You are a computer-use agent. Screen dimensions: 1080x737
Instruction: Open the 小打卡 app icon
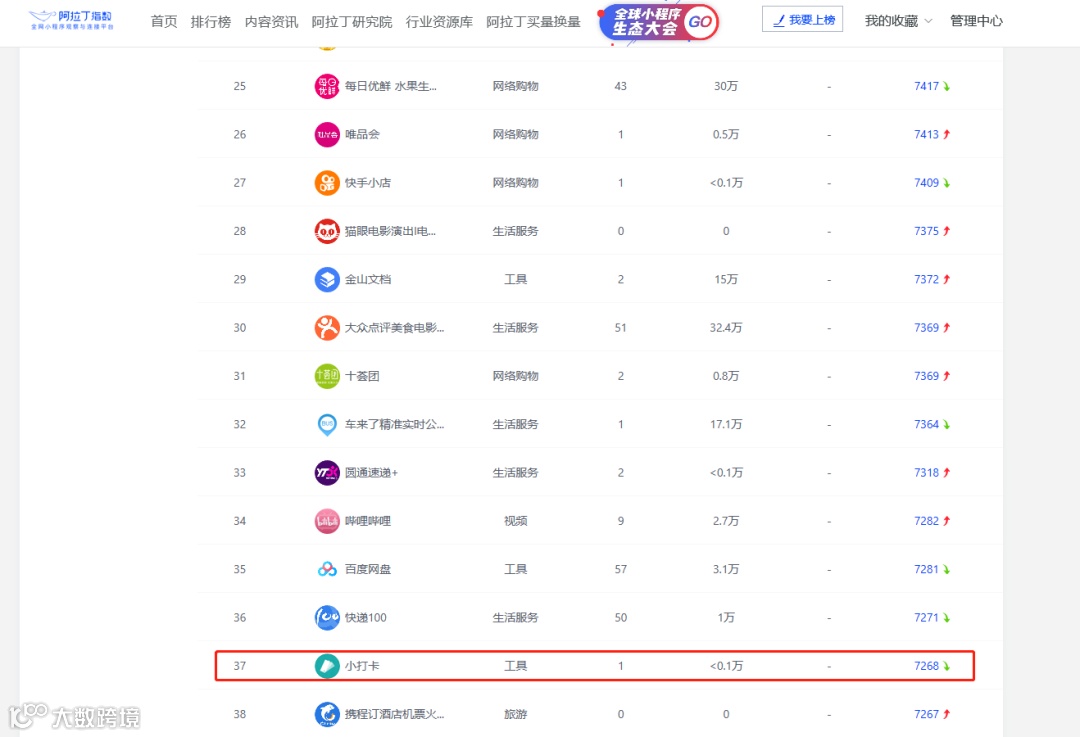[326, 666]
